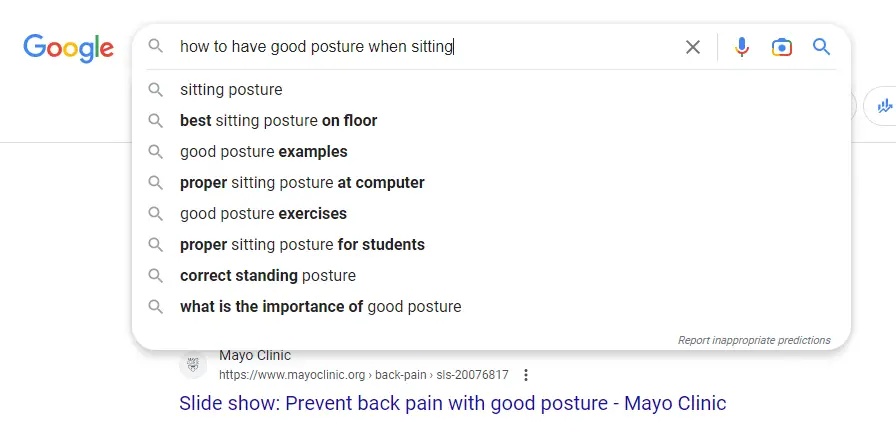Open Google Lens image search camera icon
This screenshot has width=896, height=423.
pos(782,47)
